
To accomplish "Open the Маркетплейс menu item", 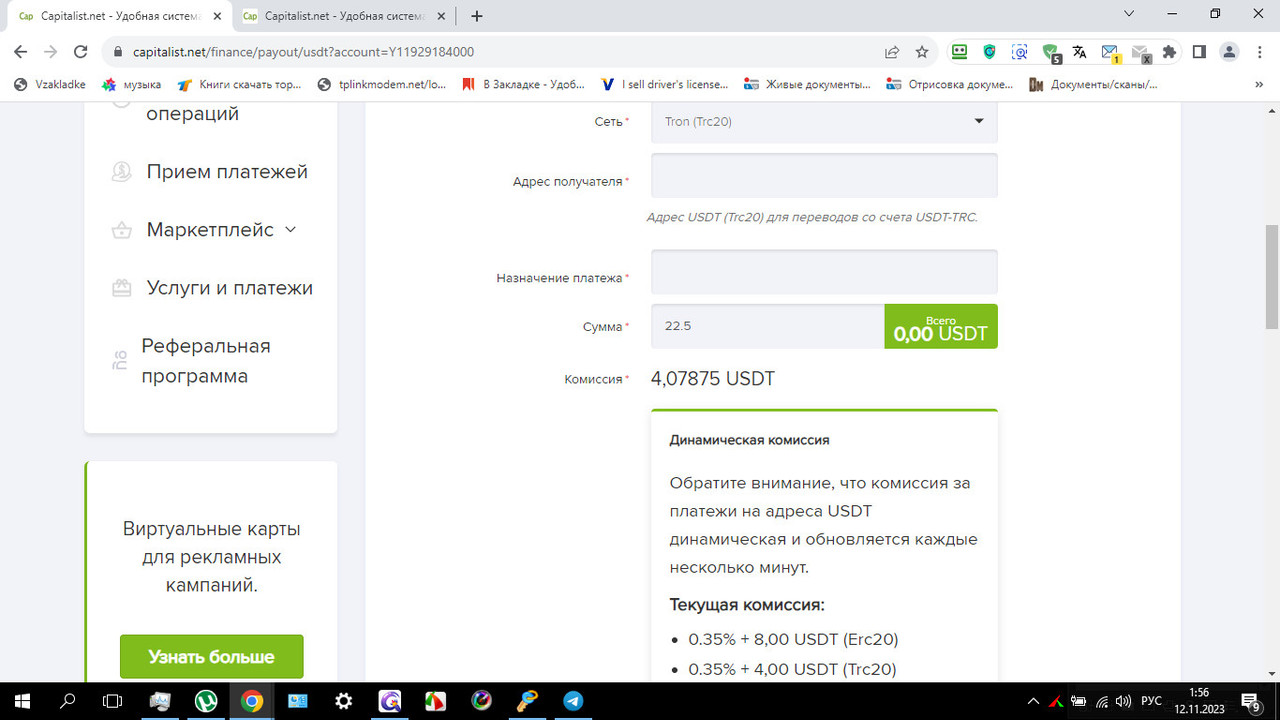I will pyautogui.click(x=210, y=230).
